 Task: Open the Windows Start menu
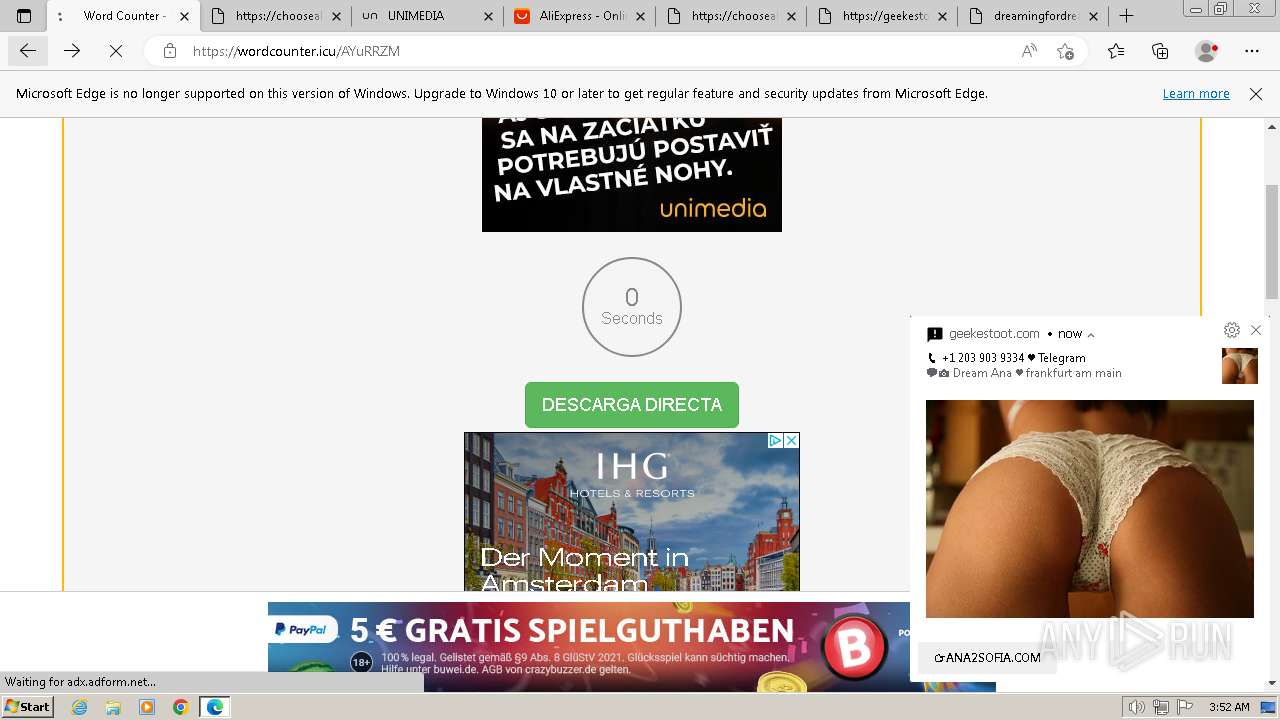[x=27, y=707]
